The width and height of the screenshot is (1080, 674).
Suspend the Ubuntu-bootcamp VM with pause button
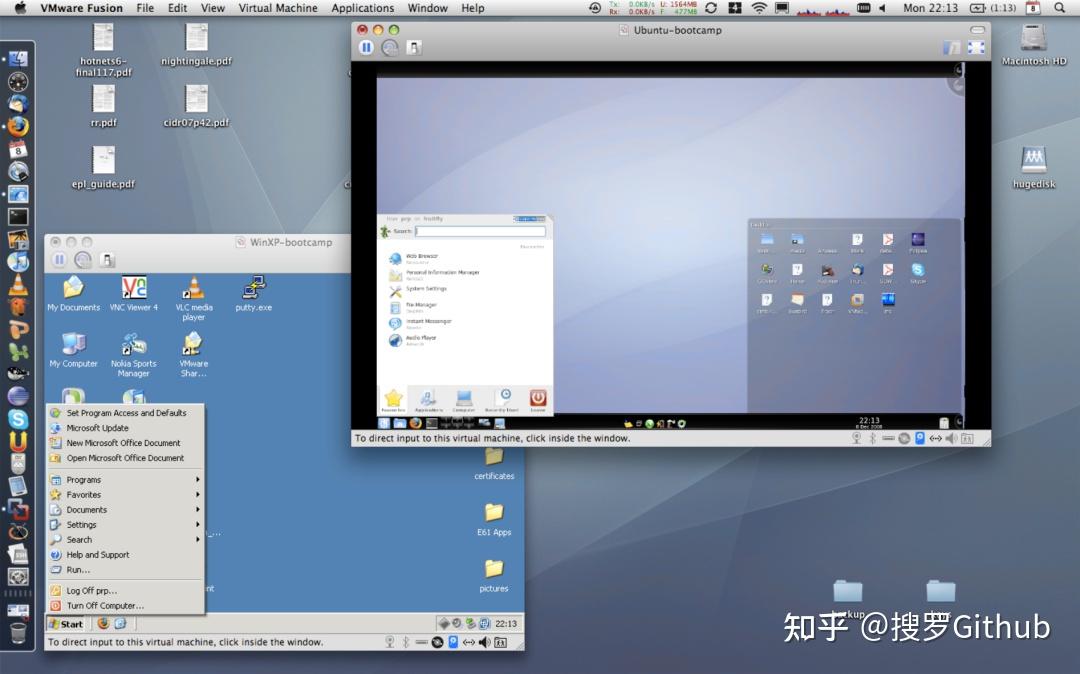click(366, 48)
